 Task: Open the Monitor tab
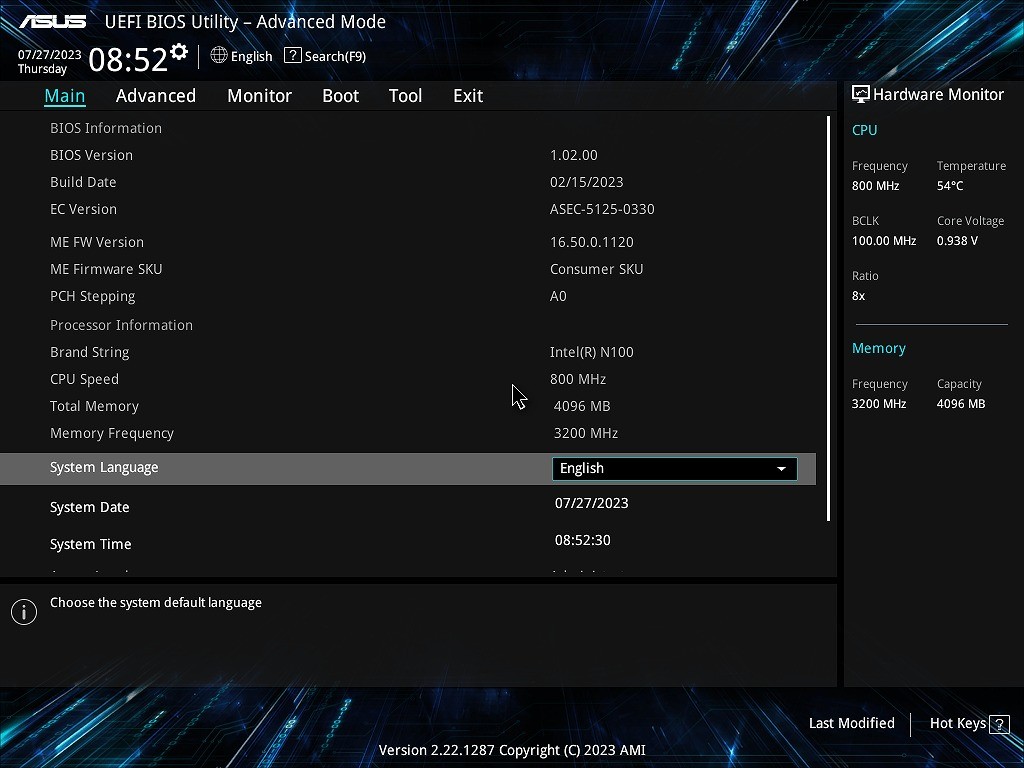point(259,95)
